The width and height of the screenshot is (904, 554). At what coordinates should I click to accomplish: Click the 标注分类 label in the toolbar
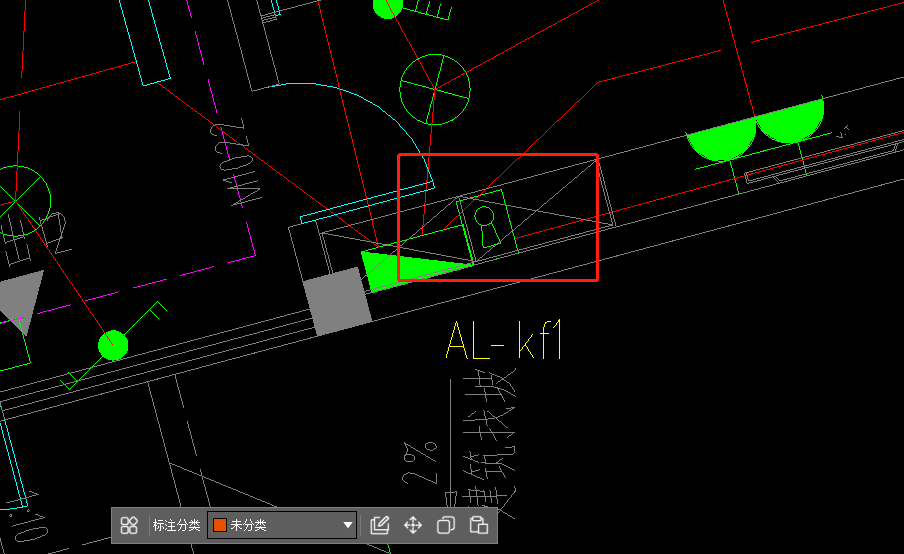click(176, 525)
